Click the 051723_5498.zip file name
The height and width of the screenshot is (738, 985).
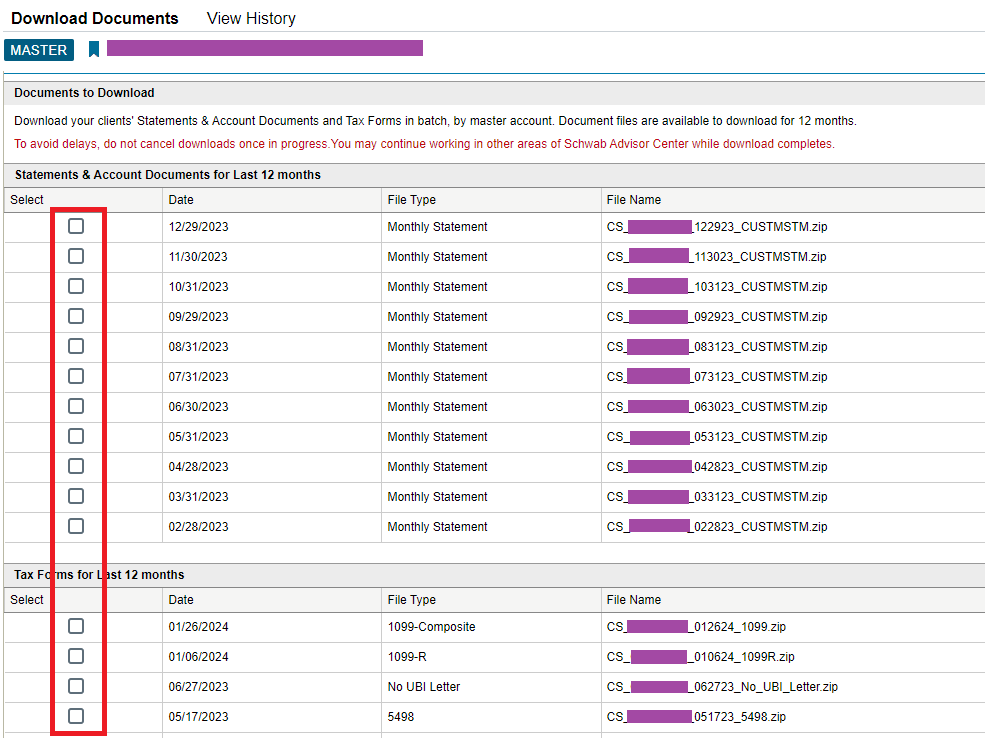click(698, 717)
